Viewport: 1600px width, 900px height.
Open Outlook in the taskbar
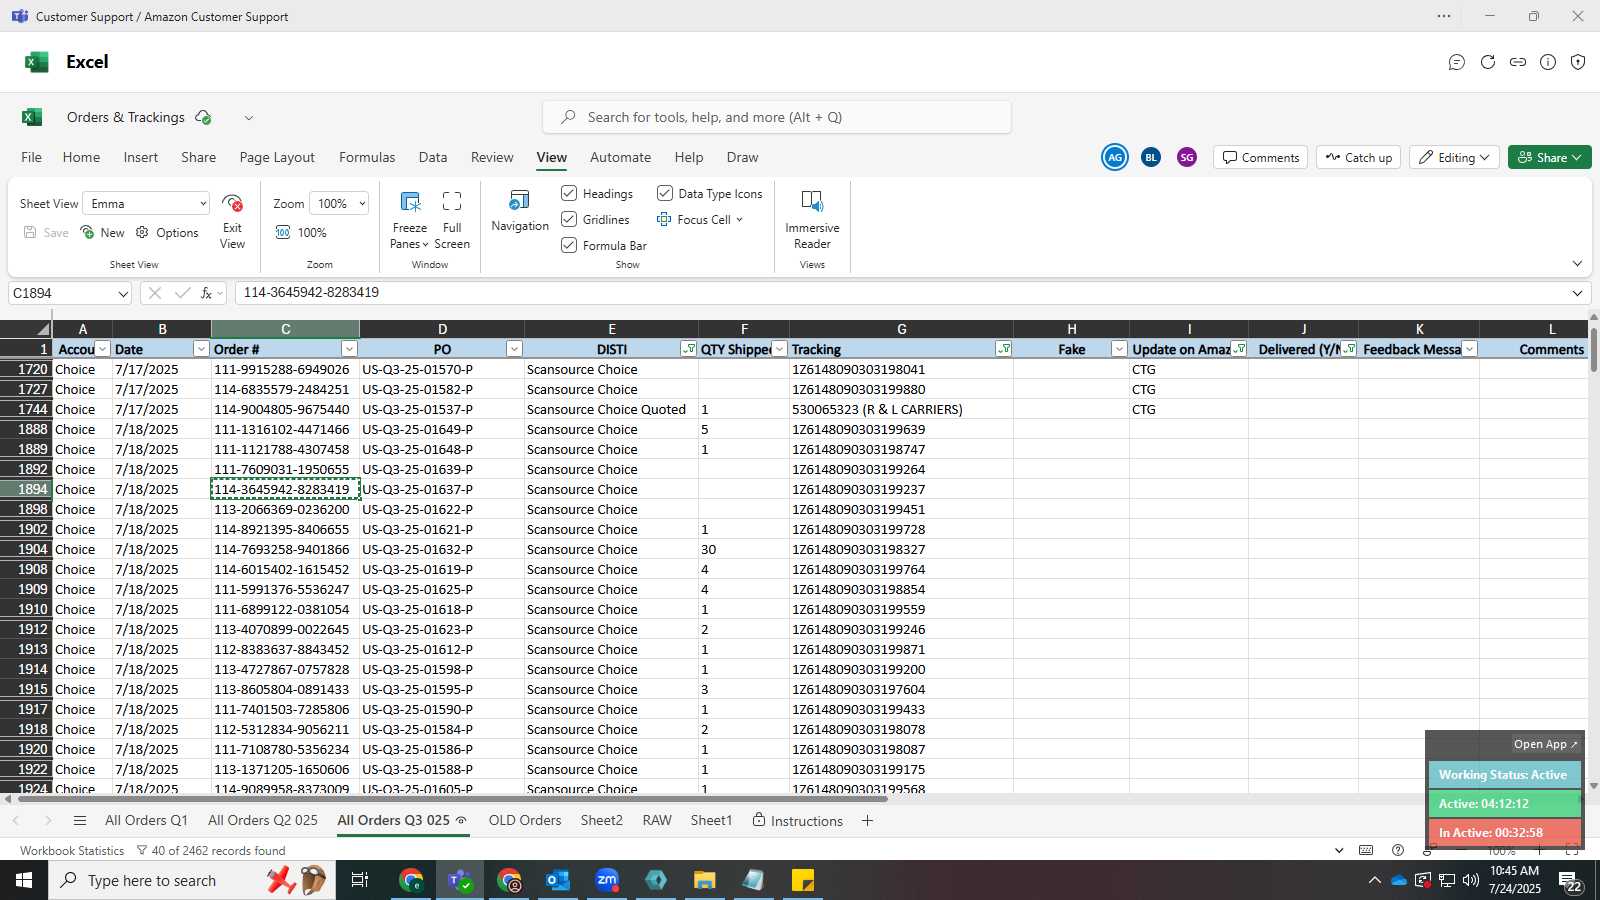click(x=558, y=880)
